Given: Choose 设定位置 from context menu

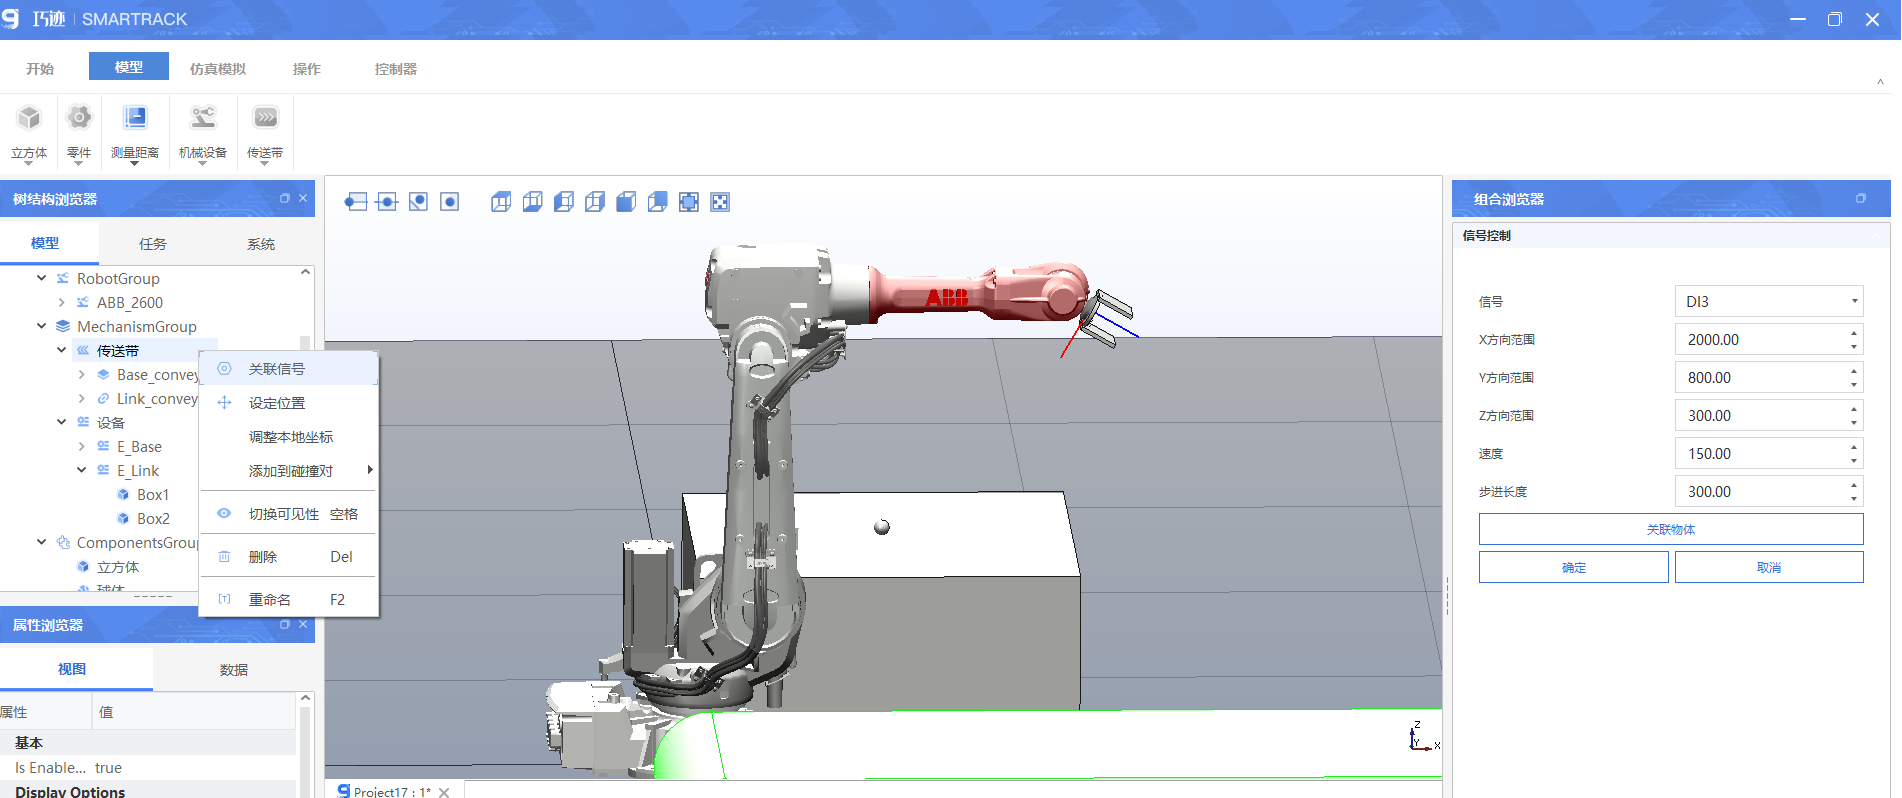Looking at the screenshot, I should [x=289, y=403].
